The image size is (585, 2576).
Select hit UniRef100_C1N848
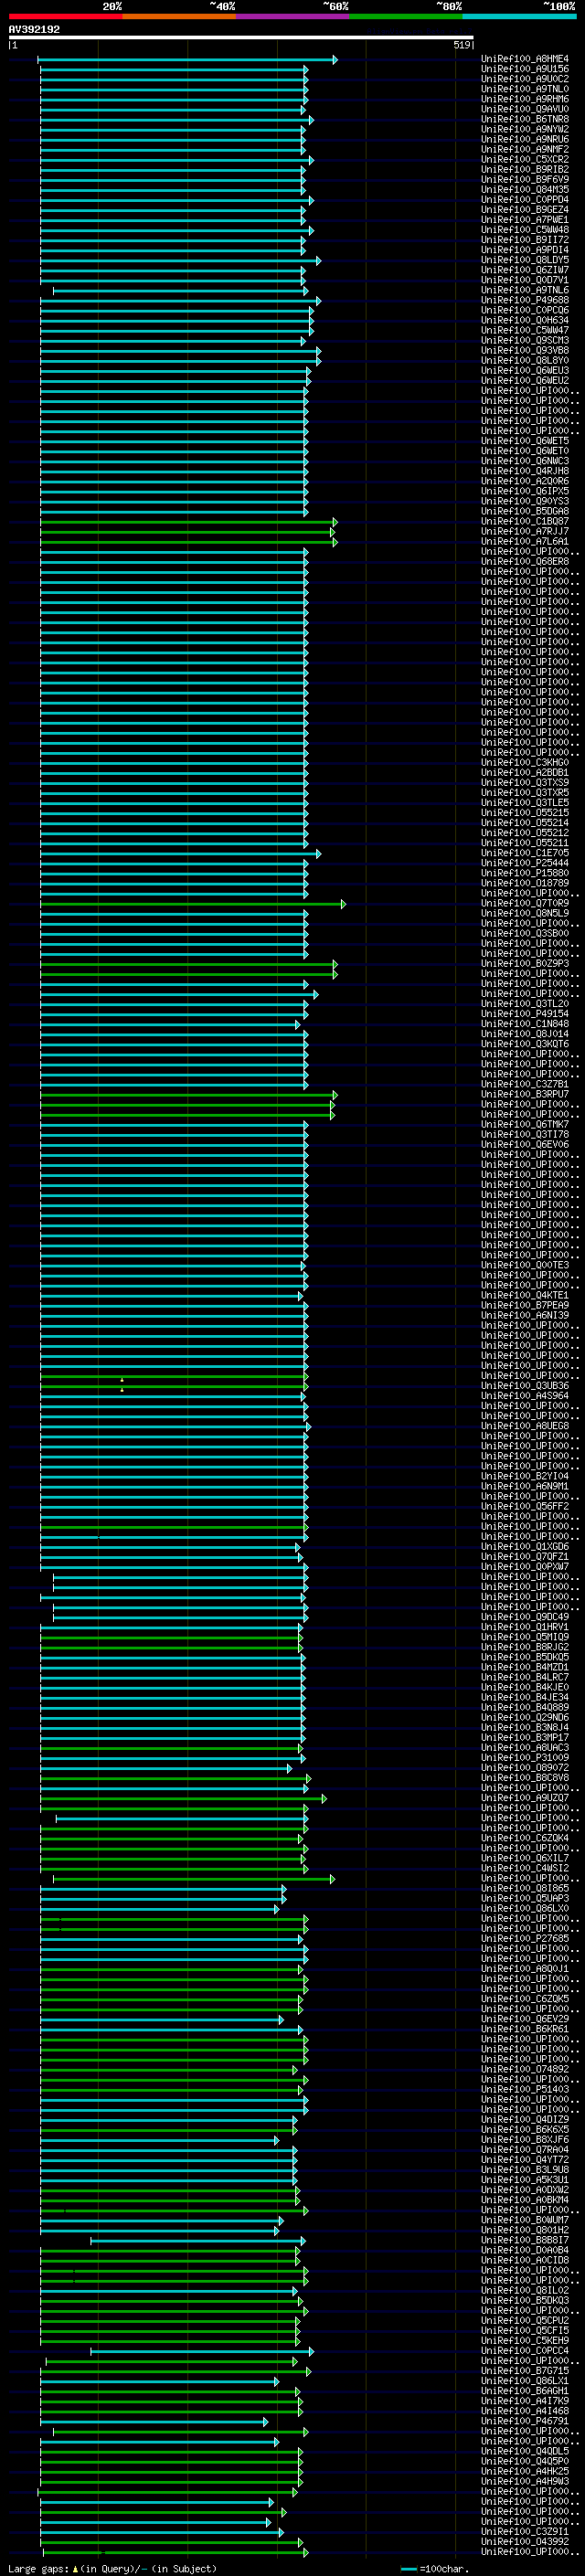click(x=525, y=1023)
